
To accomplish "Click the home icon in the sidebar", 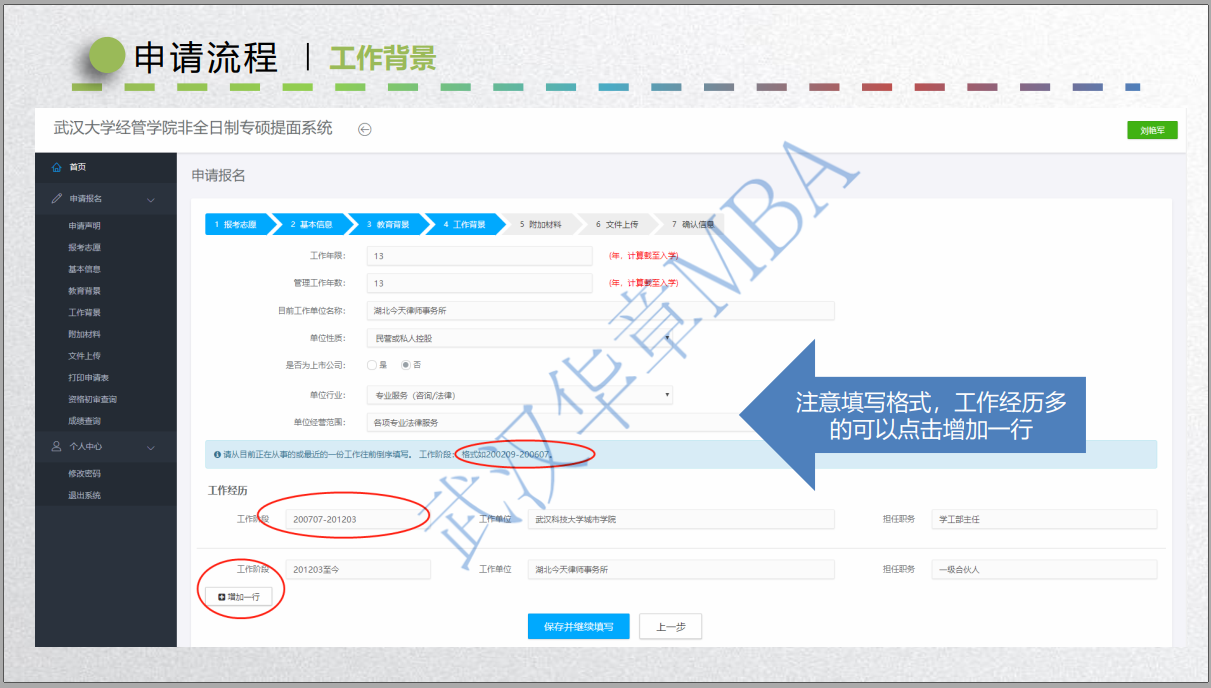I will [57, 167].
